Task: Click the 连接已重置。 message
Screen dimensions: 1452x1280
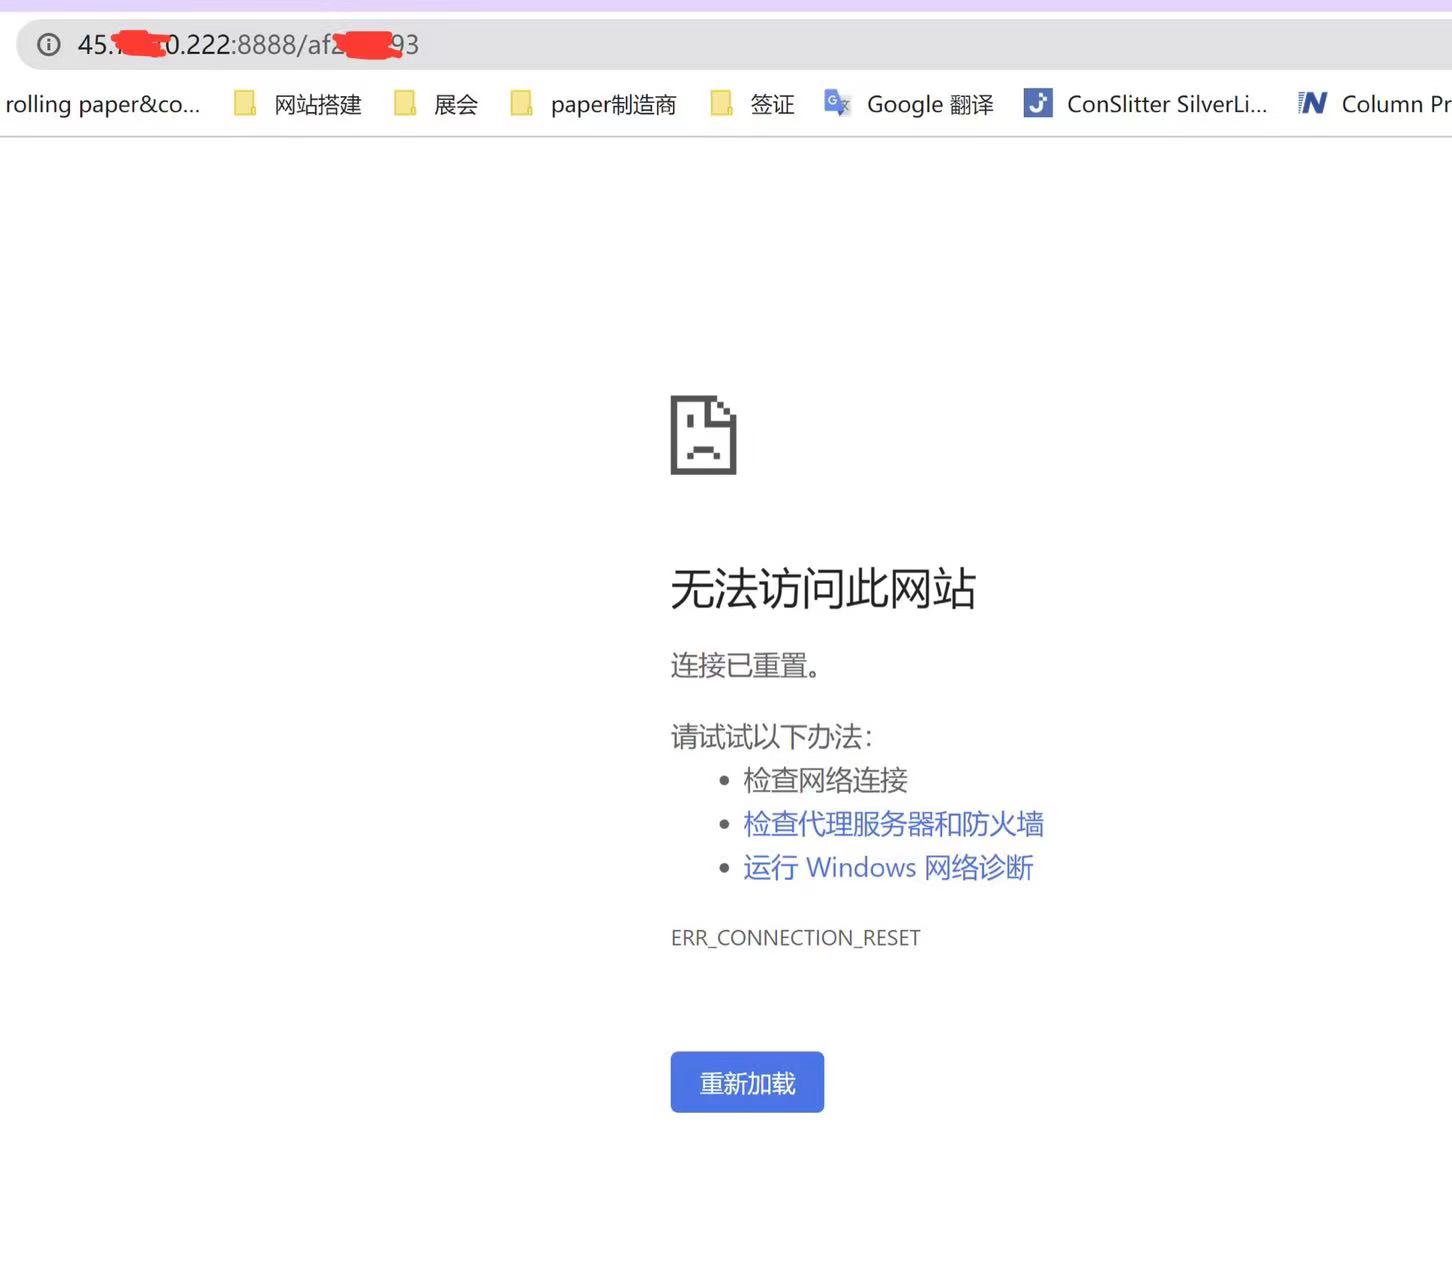Action: coord(746,665)
